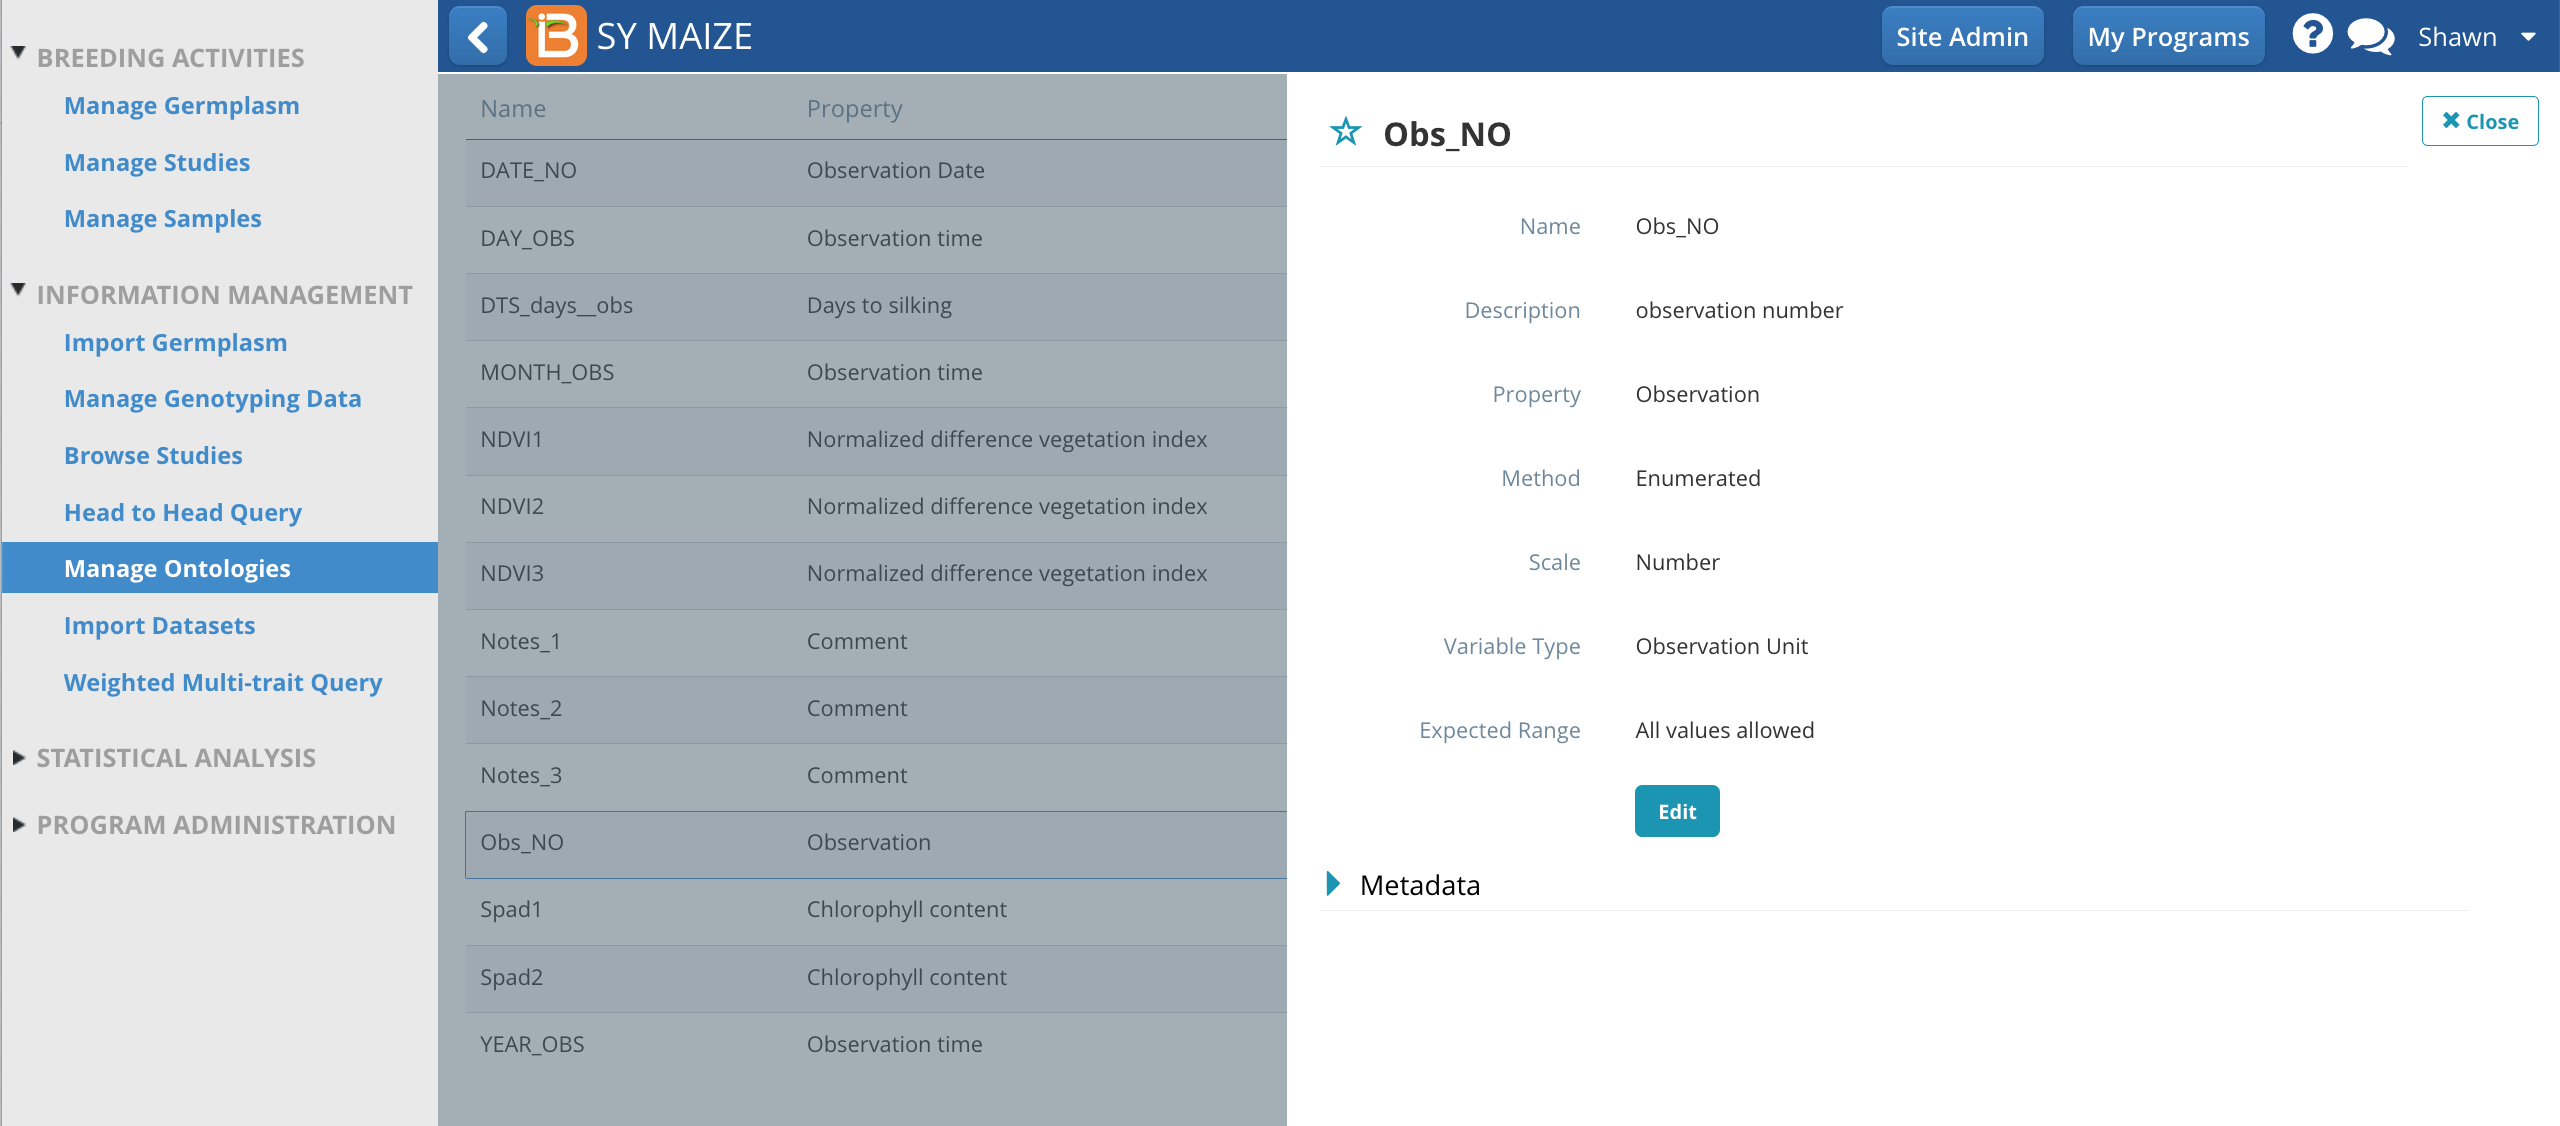Image resolution: width=2560 pixels, height=1126 pixels.
Task: Expand the Metadata section
Action: 1333,883
